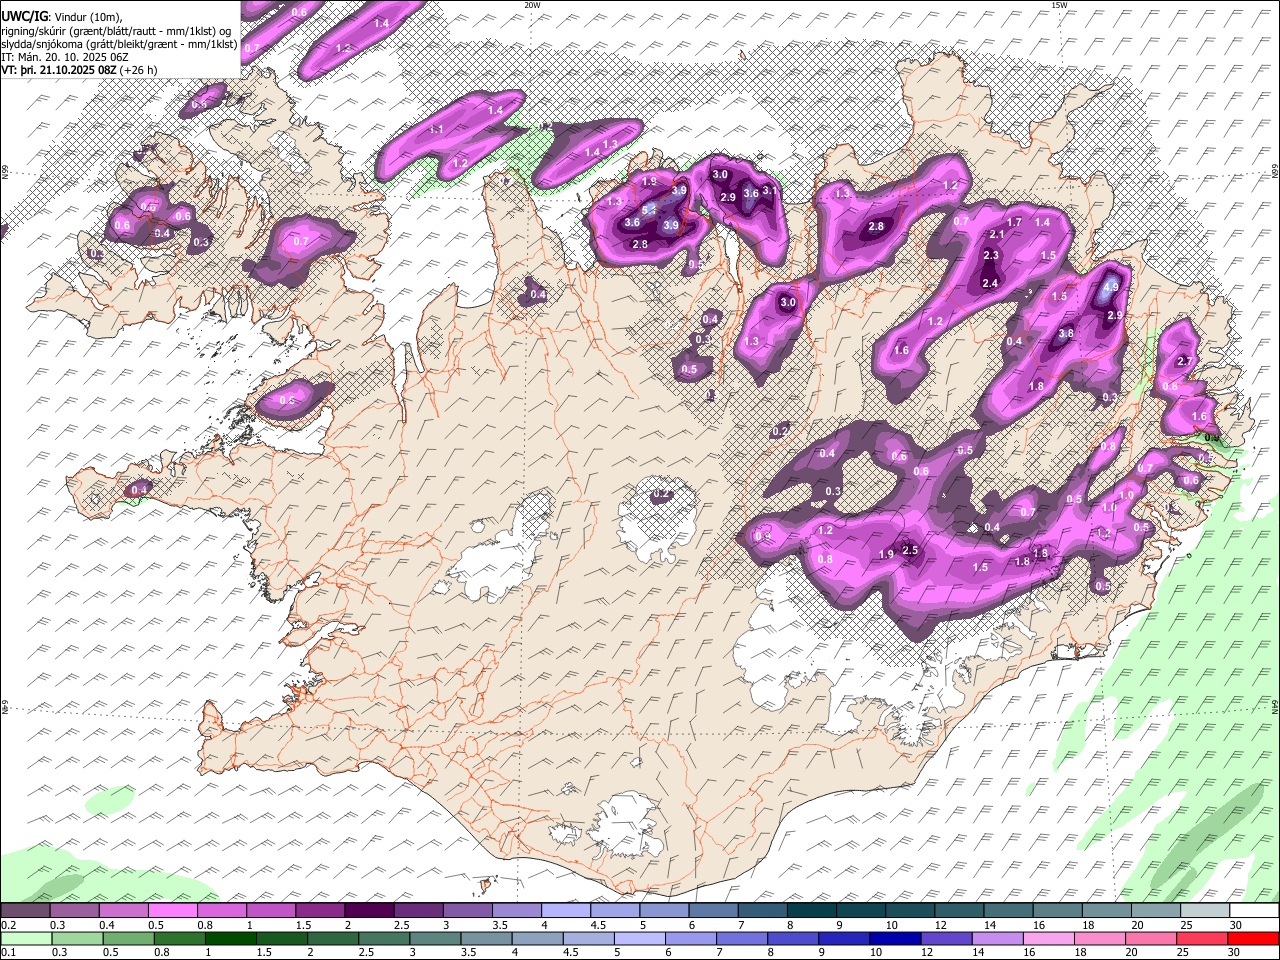
Task: Select the 'VT: þri. 21.10.2025 08Z' text
Action: click(59, 70)
